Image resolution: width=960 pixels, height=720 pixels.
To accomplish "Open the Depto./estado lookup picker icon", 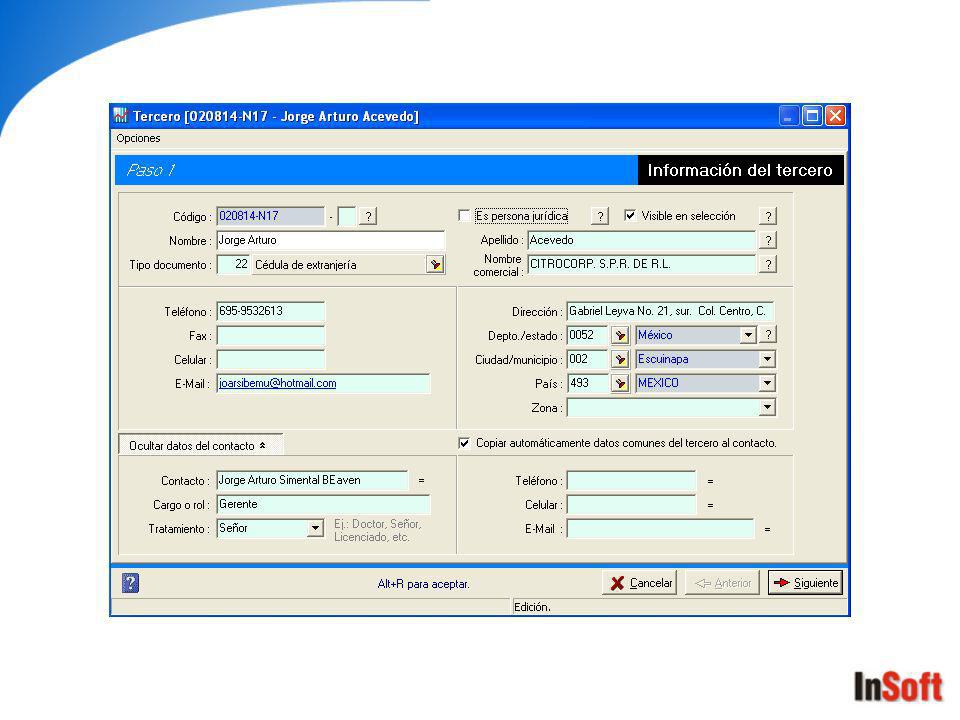I will click(620, 336).
